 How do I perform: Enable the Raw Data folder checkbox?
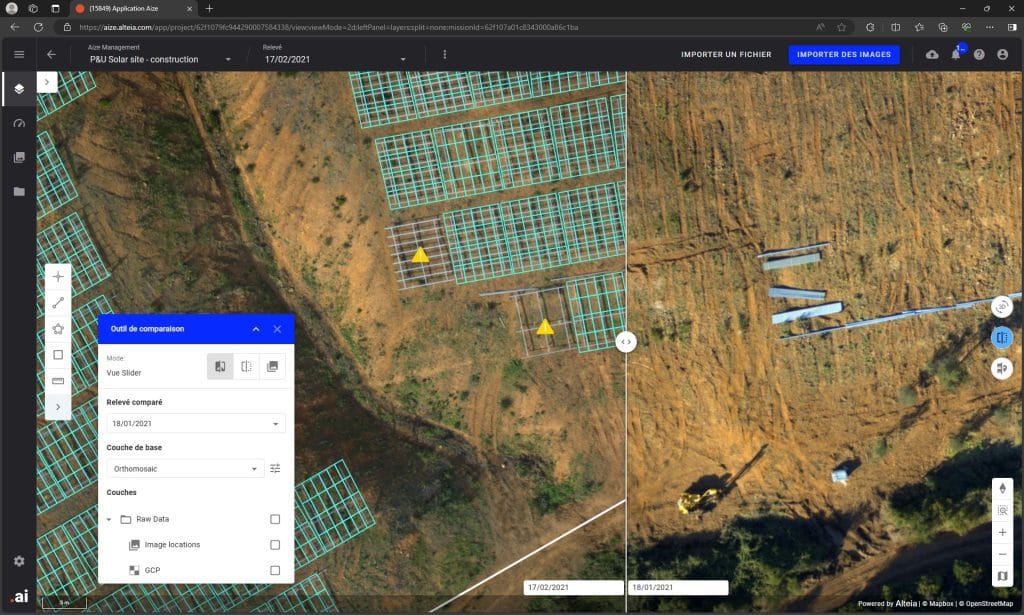(277, 519)
